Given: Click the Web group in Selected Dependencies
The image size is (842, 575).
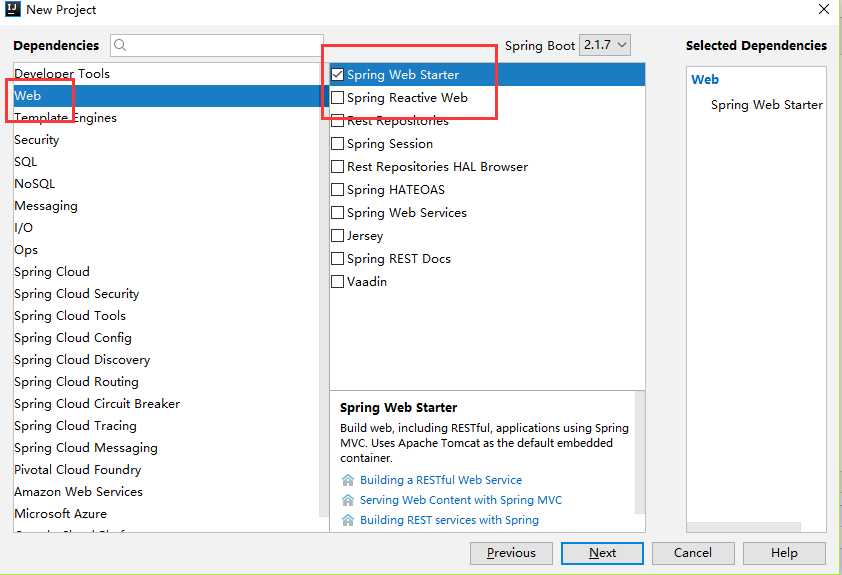Looking at the screenshot, I should tap(705, 79).
